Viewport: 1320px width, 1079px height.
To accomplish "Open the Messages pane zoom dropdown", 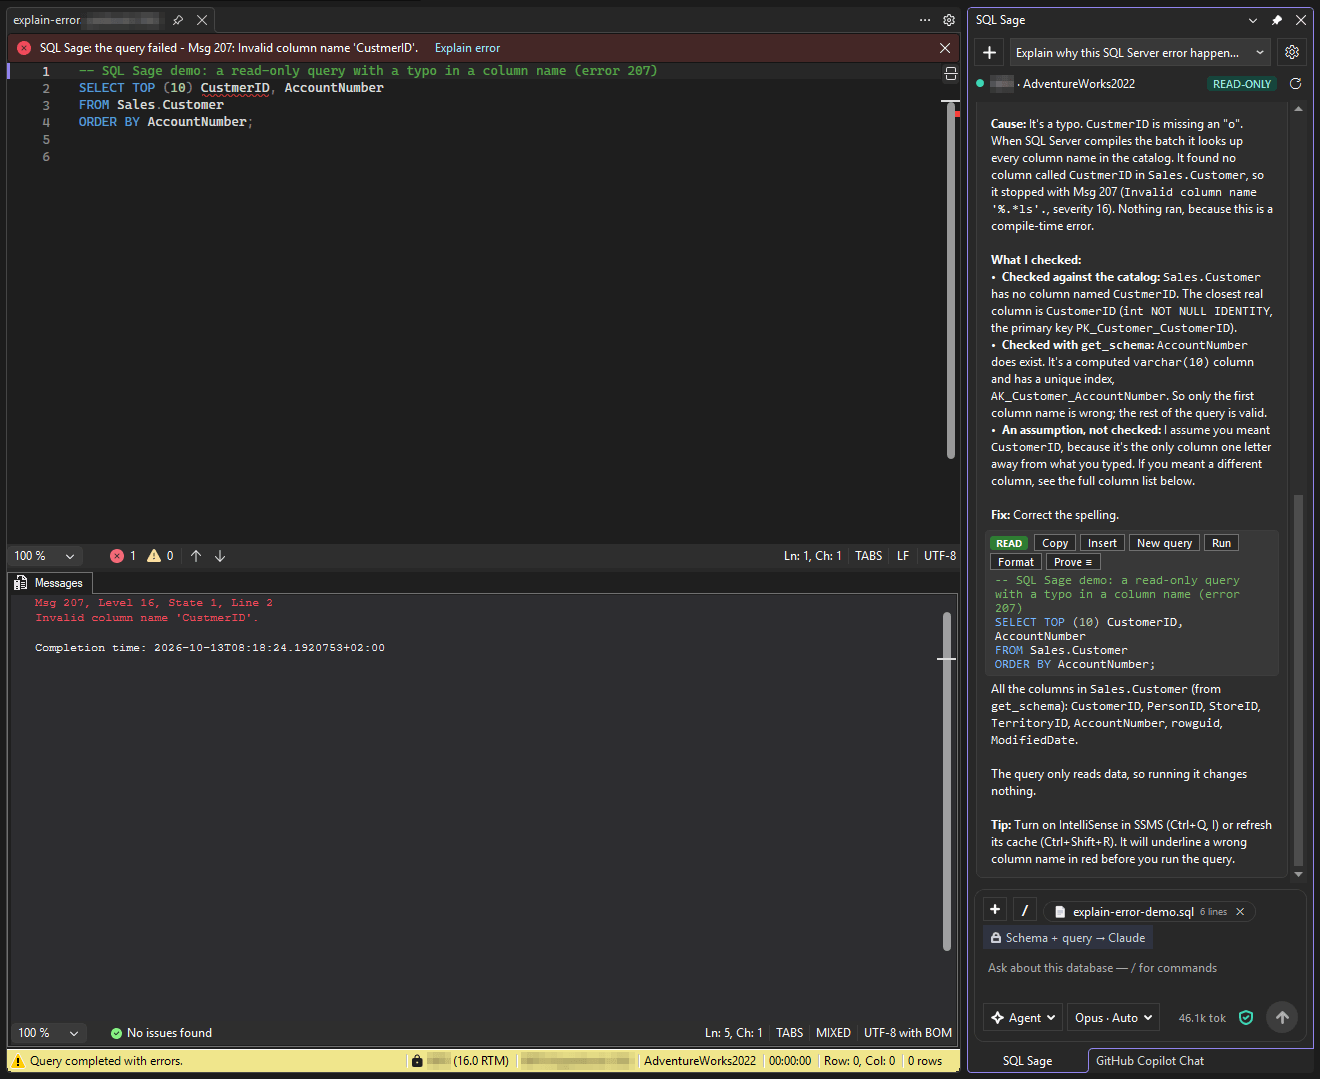I will [48, 1033].
